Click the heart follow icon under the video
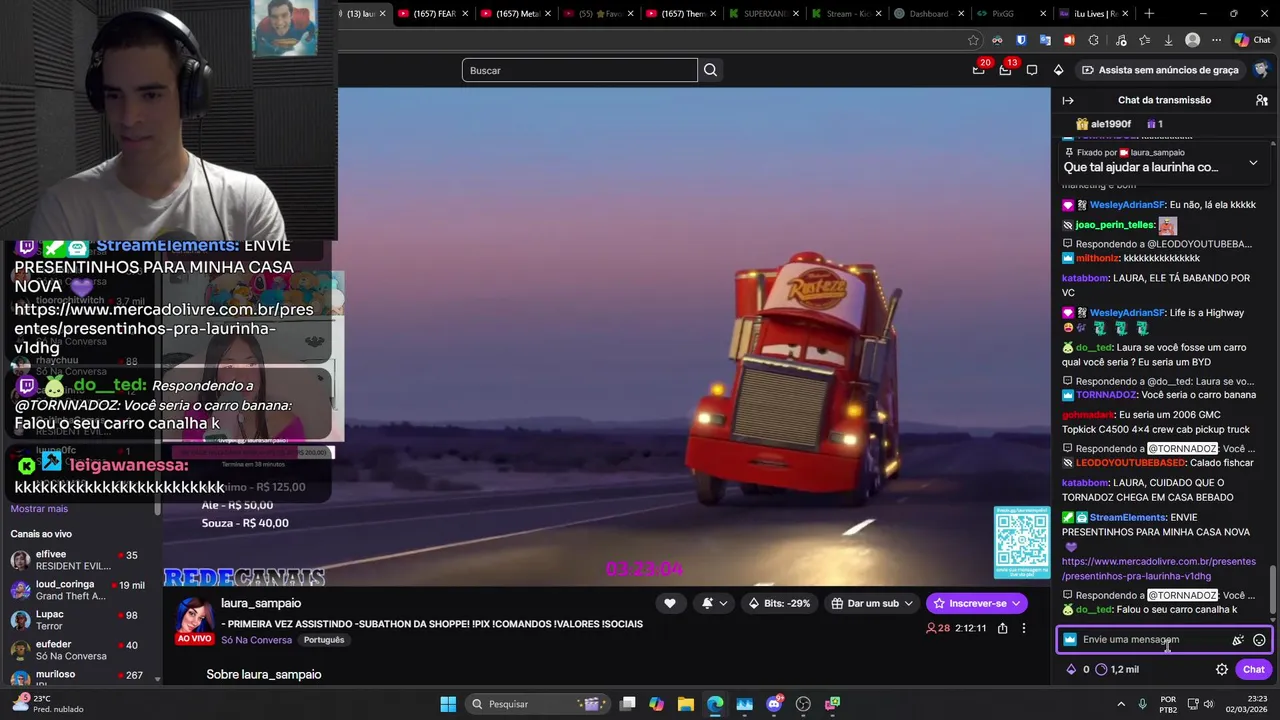Screen dimensions: 1280x720 (669, 603)
